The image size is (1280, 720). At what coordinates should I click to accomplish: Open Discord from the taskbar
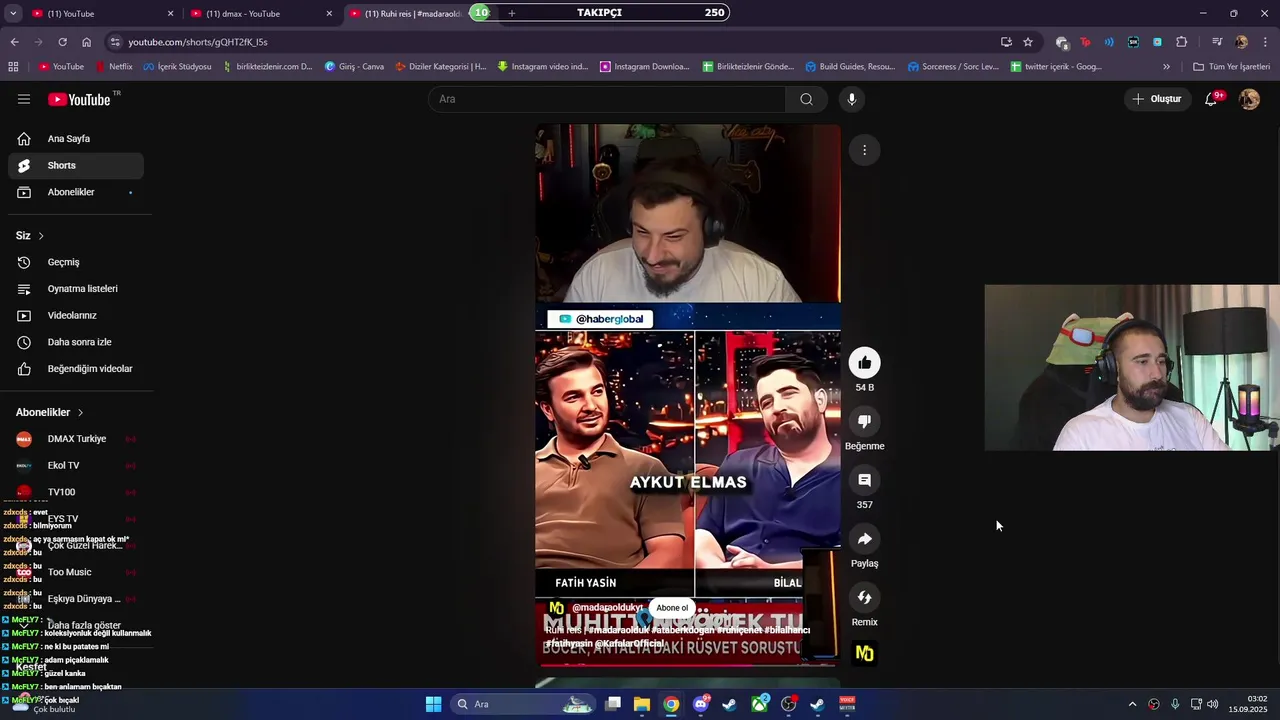coord(701,704)
